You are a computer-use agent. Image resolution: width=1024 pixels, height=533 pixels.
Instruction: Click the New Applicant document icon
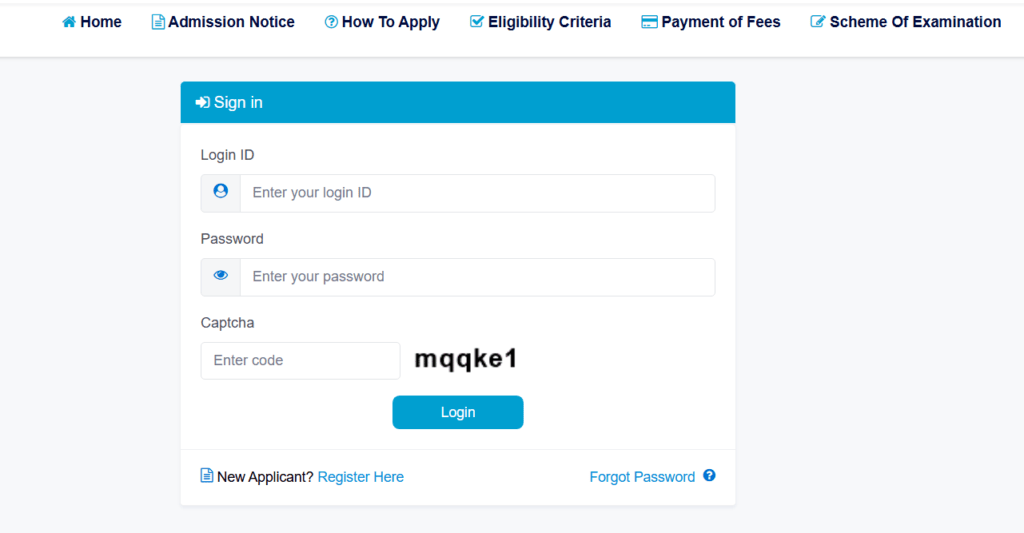tap(206, 476)
